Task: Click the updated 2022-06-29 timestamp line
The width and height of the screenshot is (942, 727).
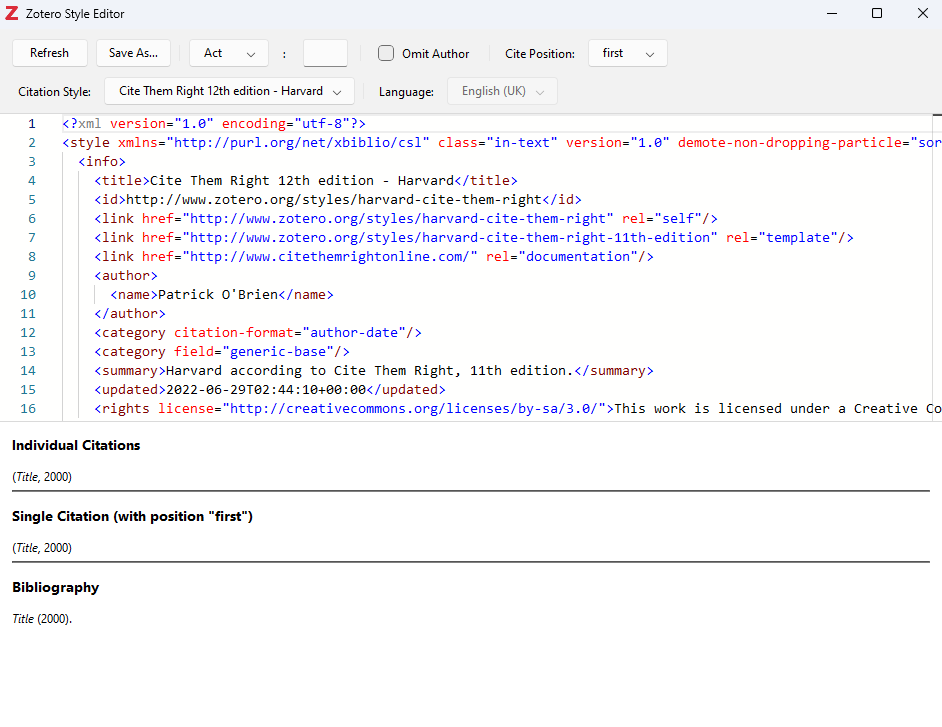Action: click(x=270, y=390)
